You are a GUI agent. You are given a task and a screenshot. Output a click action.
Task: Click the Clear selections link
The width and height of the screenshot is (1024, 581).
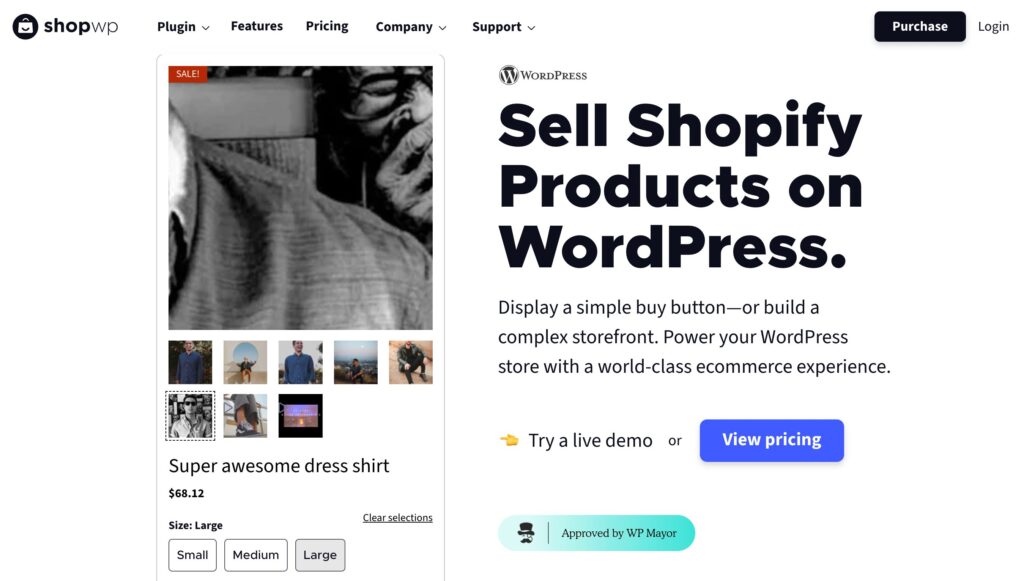(397, 517)
